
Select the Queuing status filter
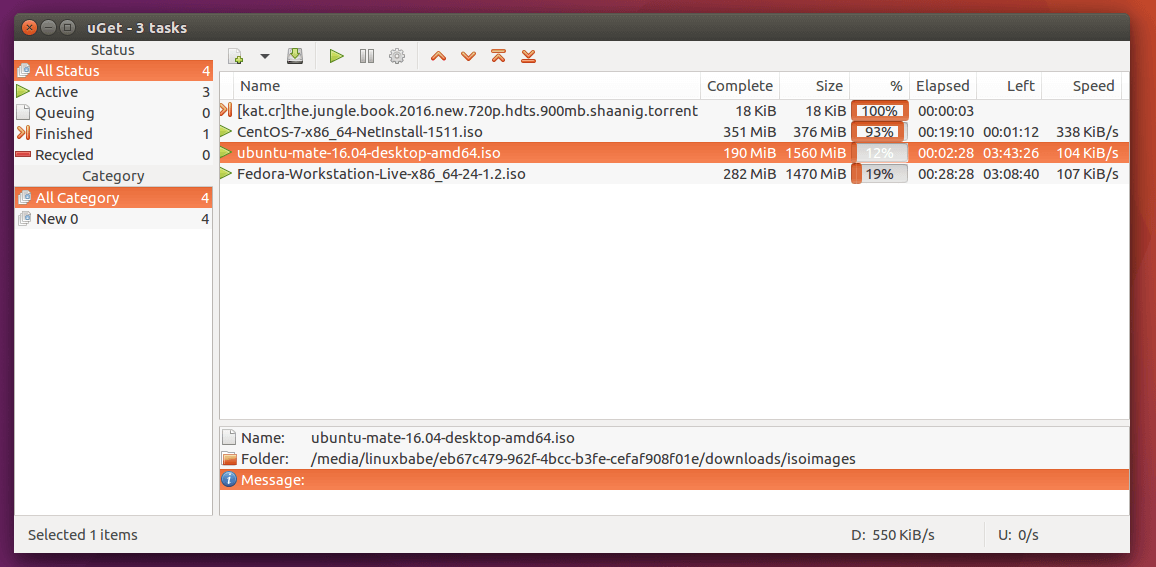(64, 113)
